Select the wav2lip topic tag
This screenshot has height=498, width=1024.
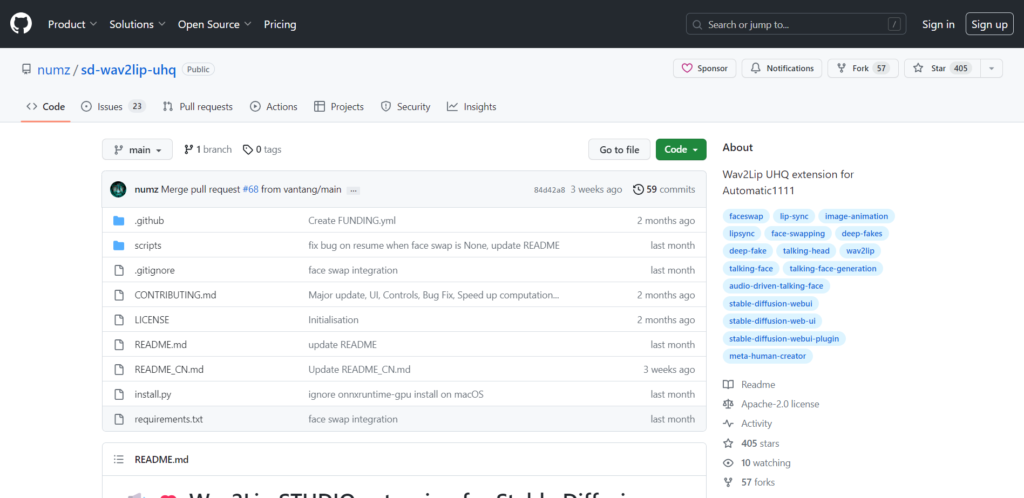[x=859, y=251]
